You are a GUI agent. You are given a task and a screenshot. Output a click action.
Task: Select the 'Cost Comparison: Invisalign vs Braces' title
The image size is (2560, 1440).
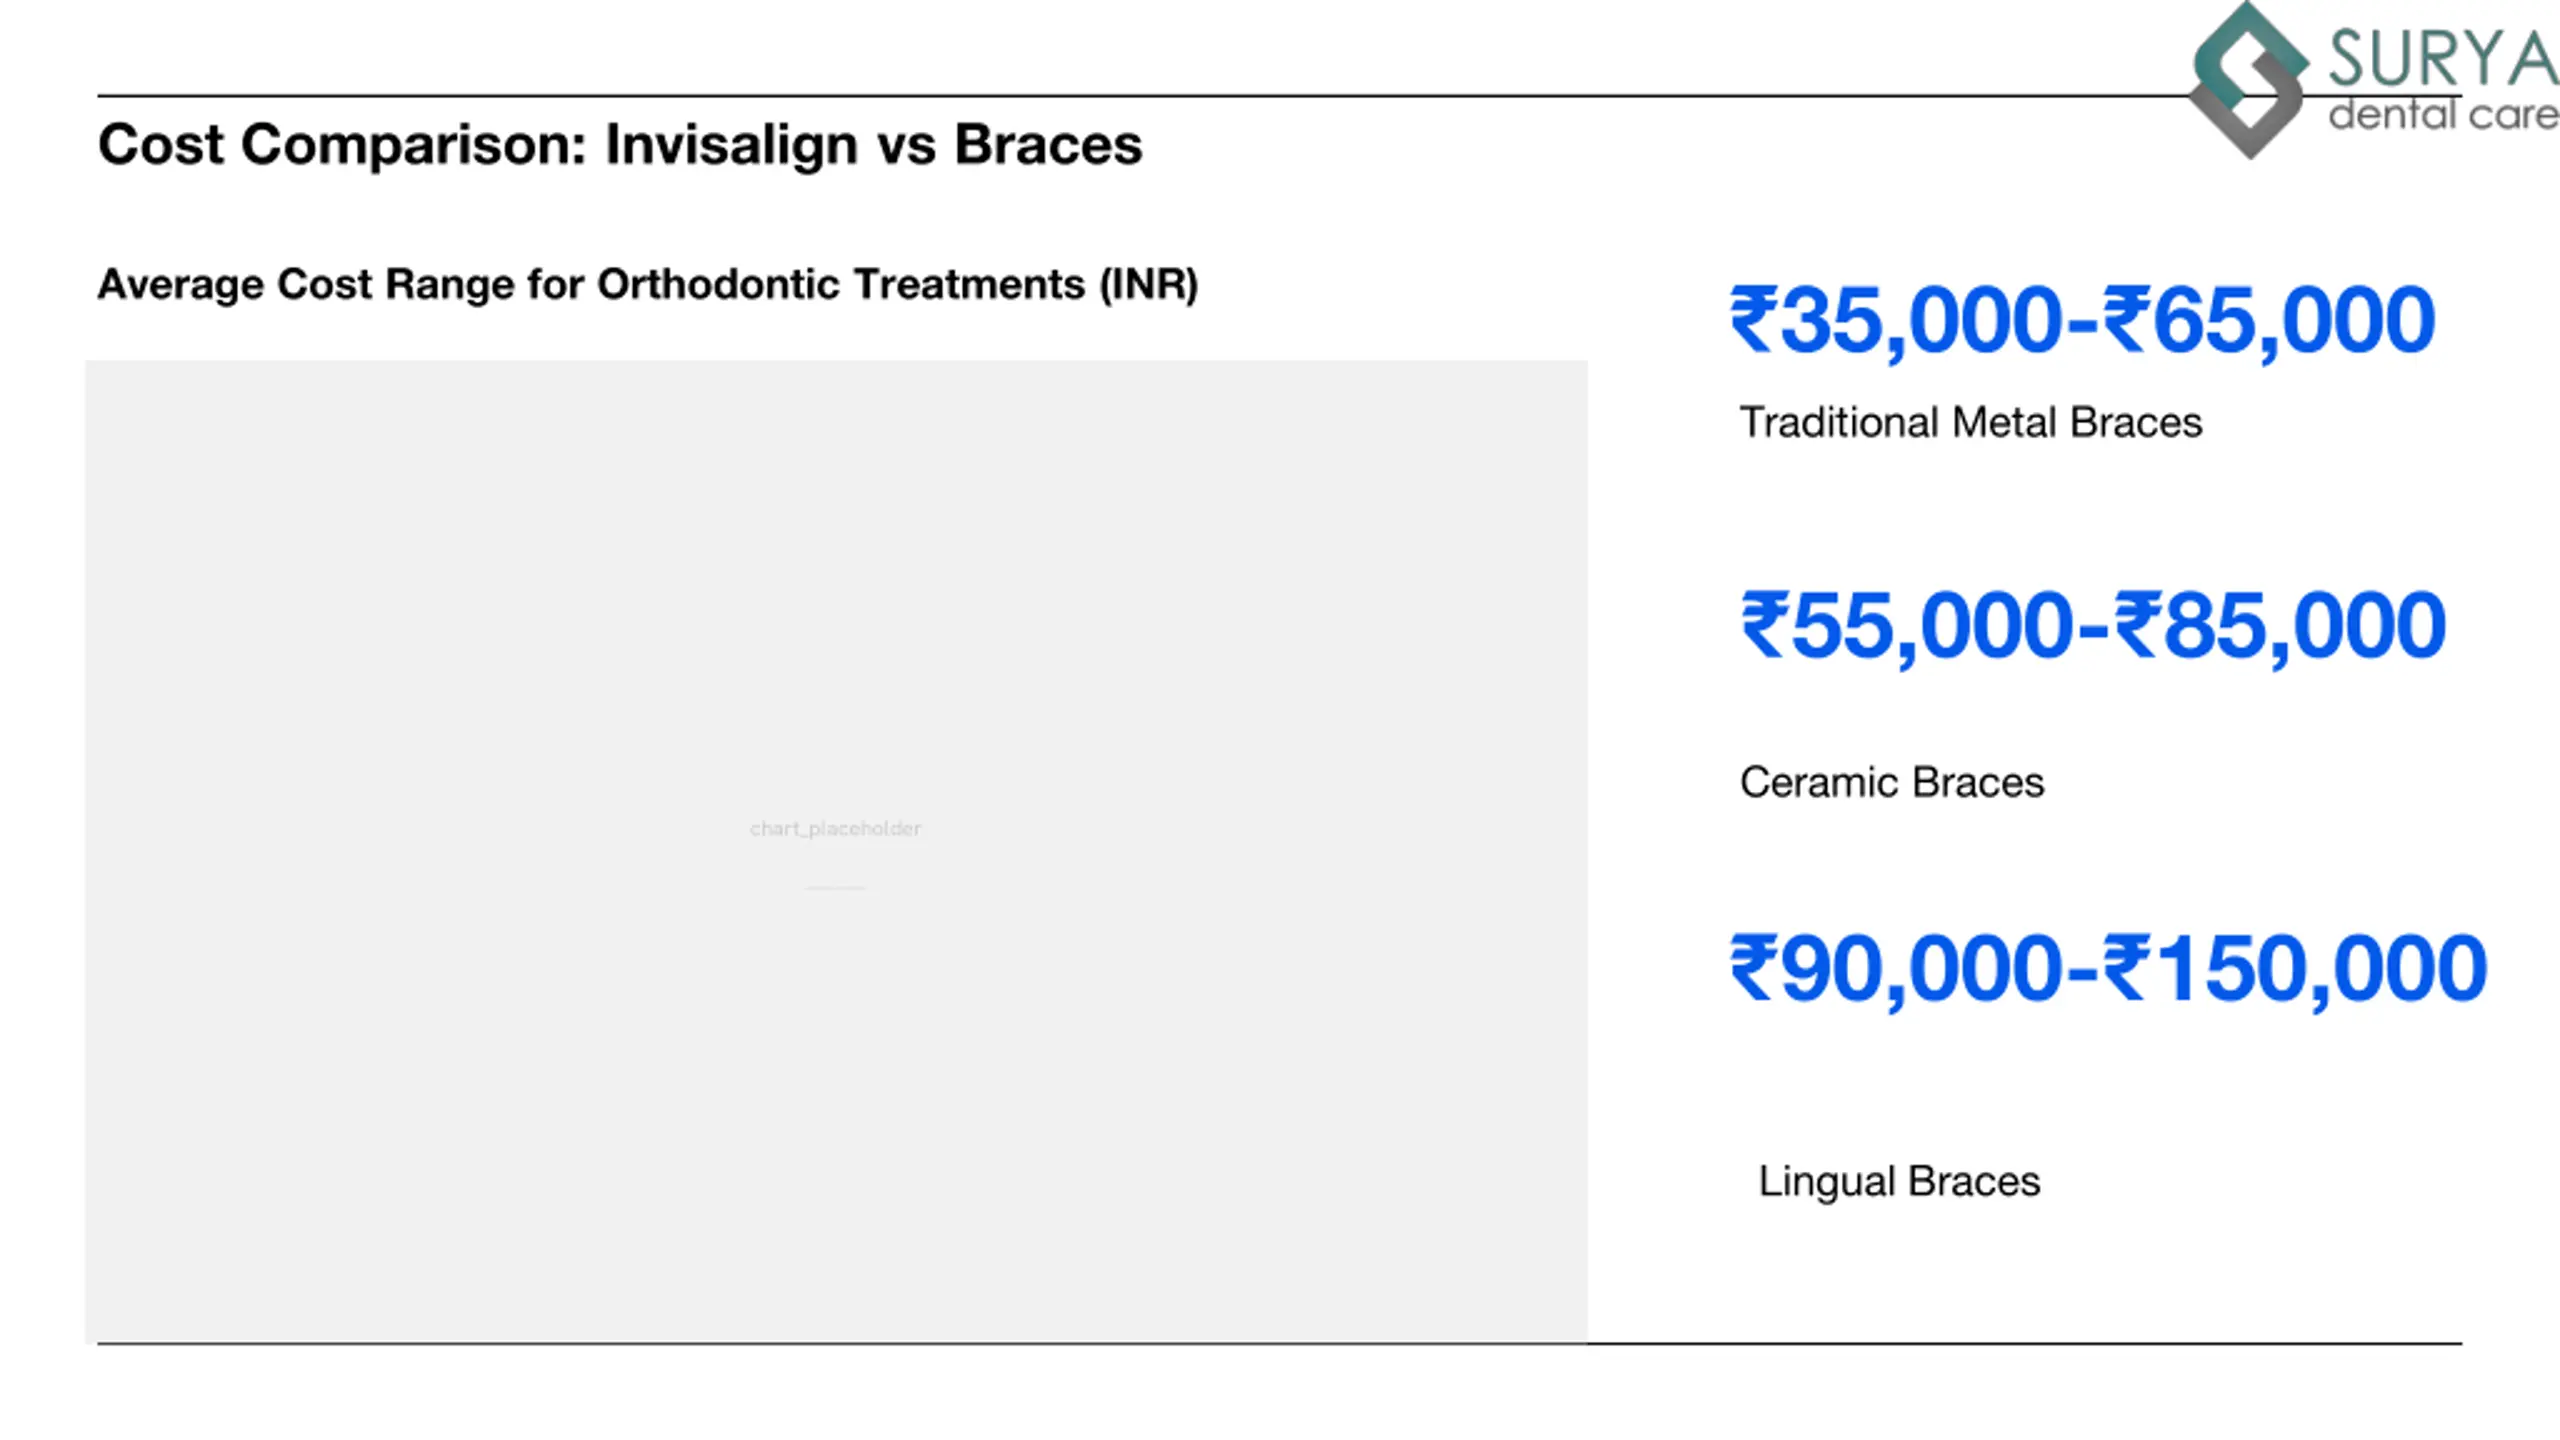point(619,145)
